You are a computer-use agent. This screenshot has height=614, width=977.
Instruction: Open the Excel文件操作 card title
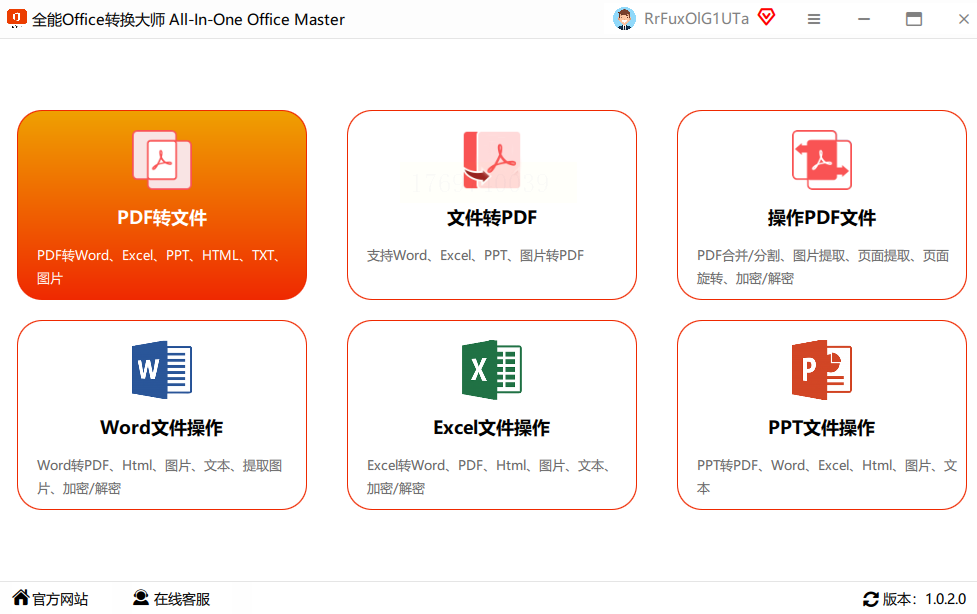tap(492, 428)
